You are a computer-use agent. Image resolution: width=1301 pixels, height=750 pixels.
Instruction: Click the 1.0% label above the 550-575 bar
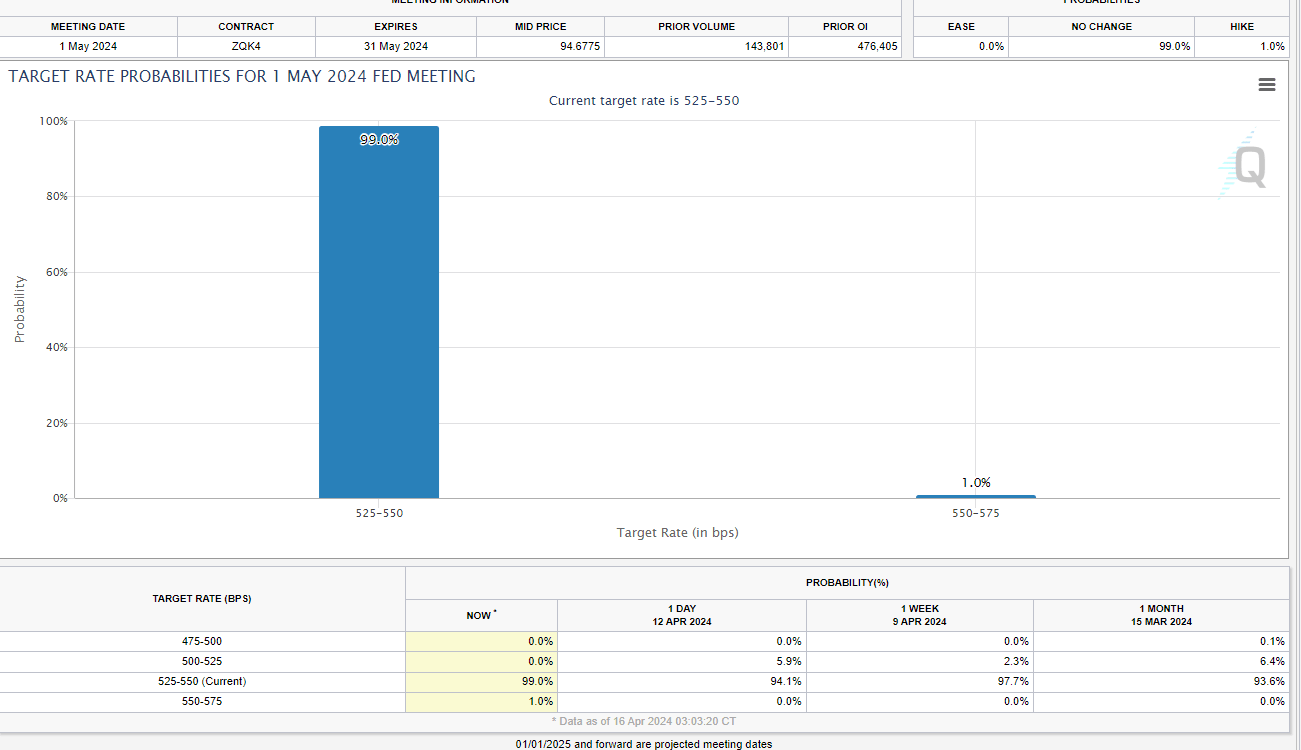tap(976, 482)
